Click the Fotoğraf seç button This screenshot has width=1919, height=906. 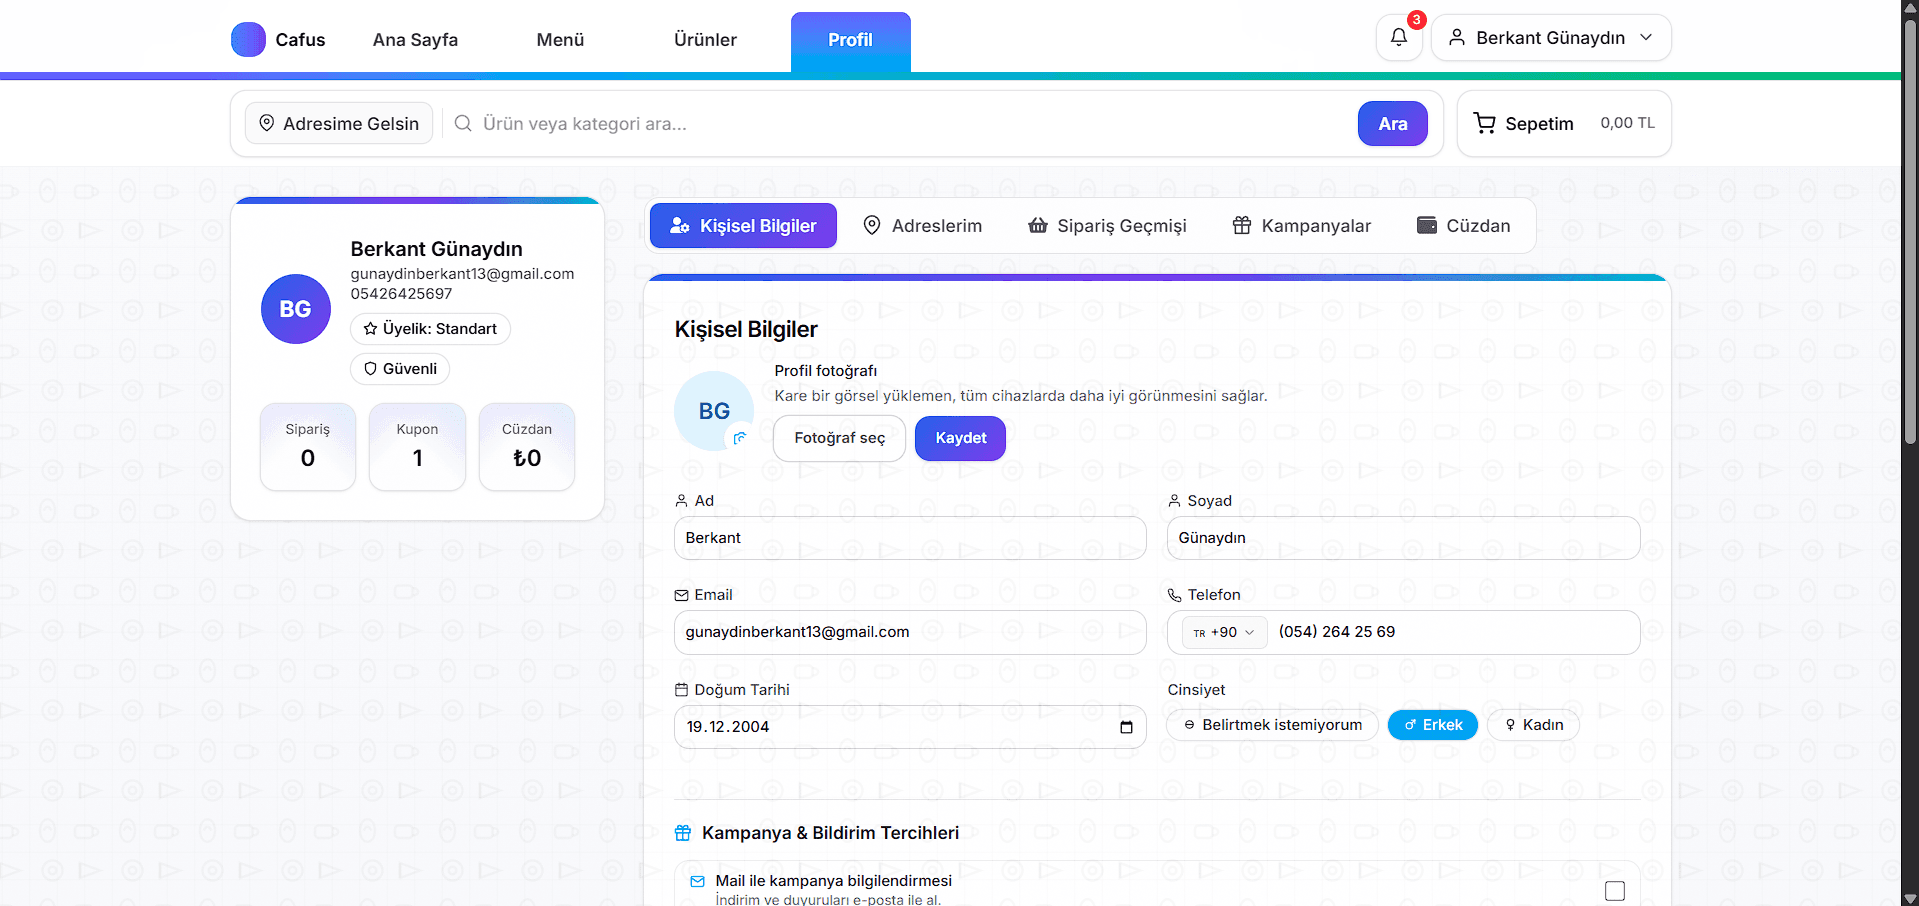tap(839, 438)
